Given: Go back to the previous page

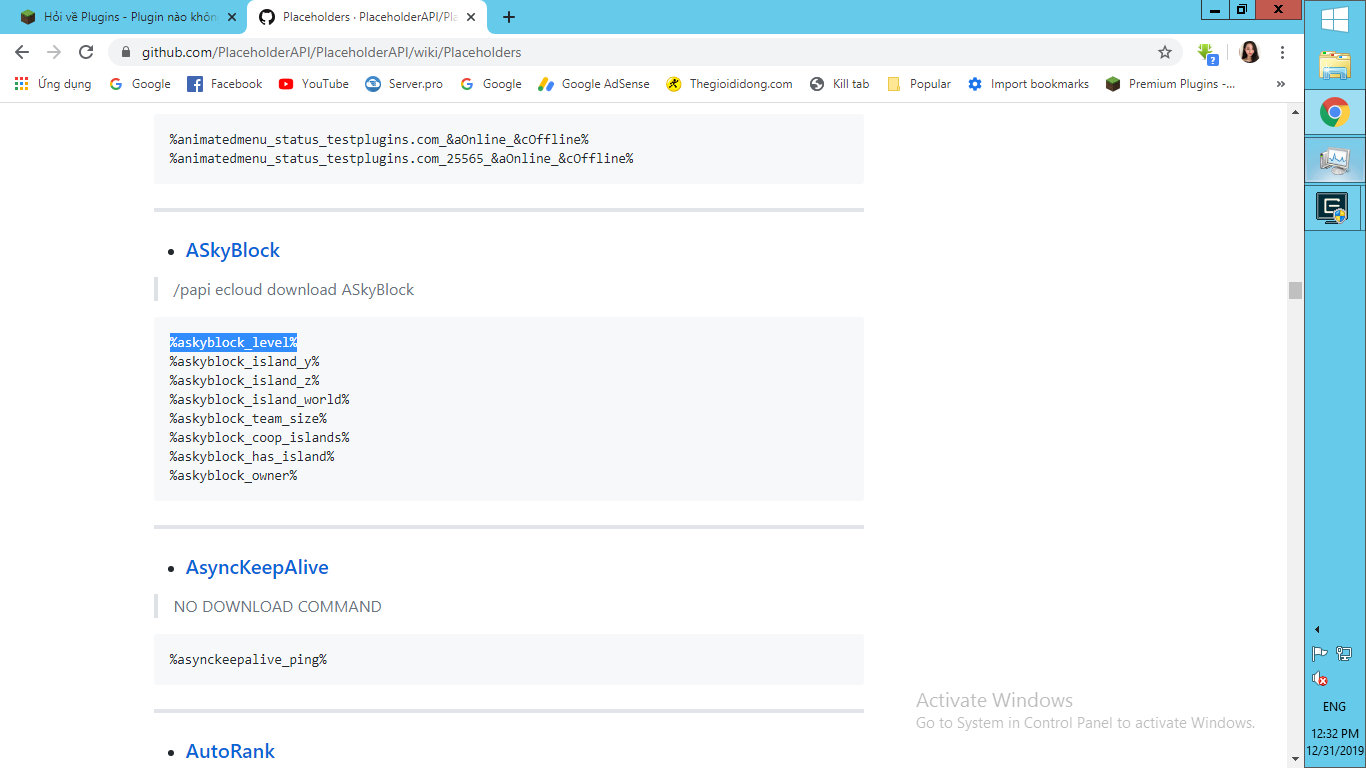Looking at the screenshot, I should (x=22, y=52).
